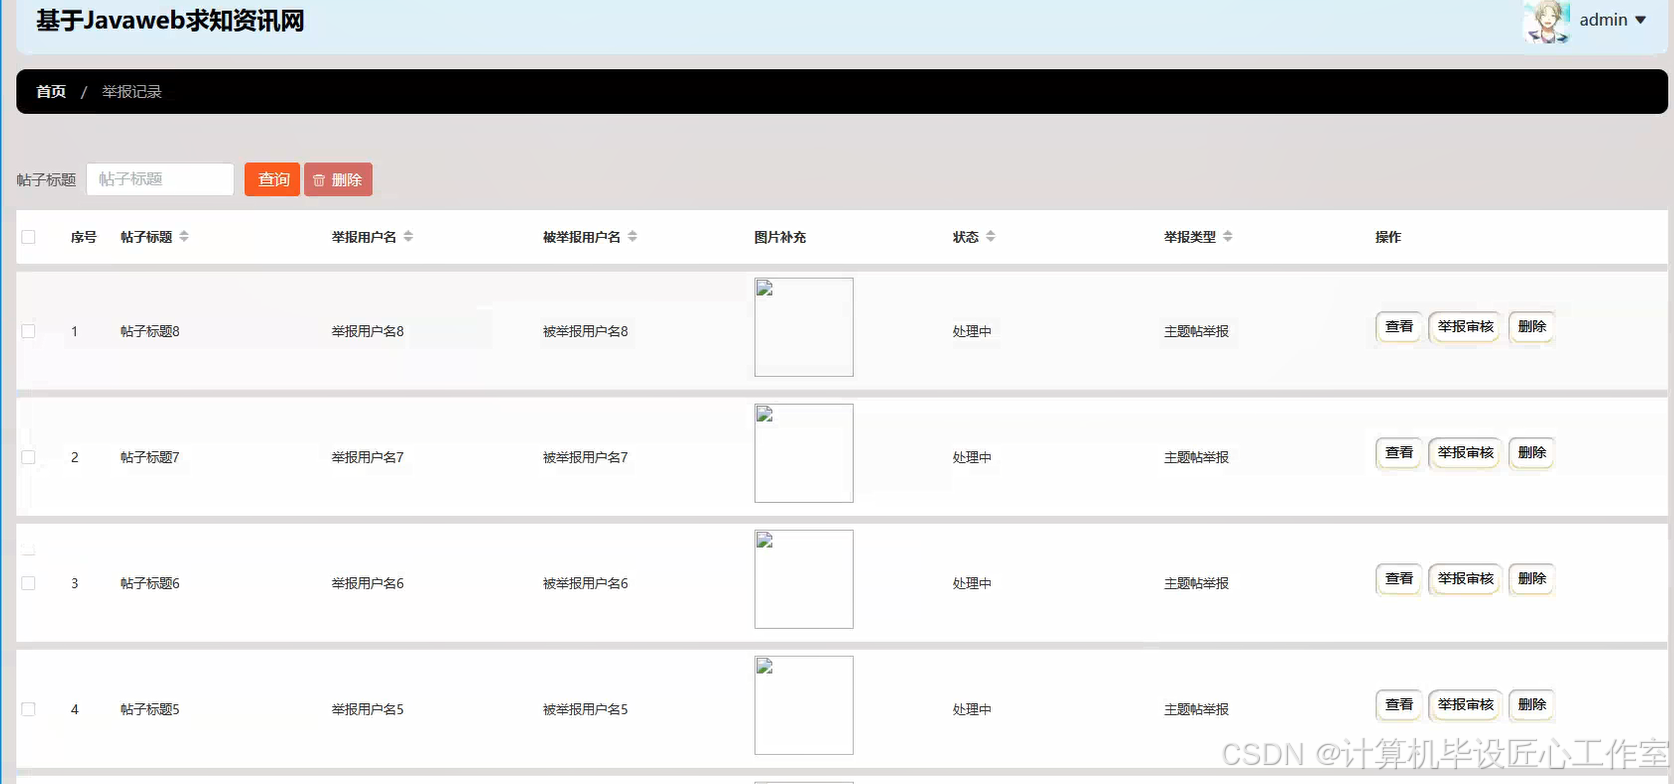Click row 删除 for 帖子标题5
The height and width of the screenshot is (784, 1674).
pyautogui.click(x=1531, y=705)
